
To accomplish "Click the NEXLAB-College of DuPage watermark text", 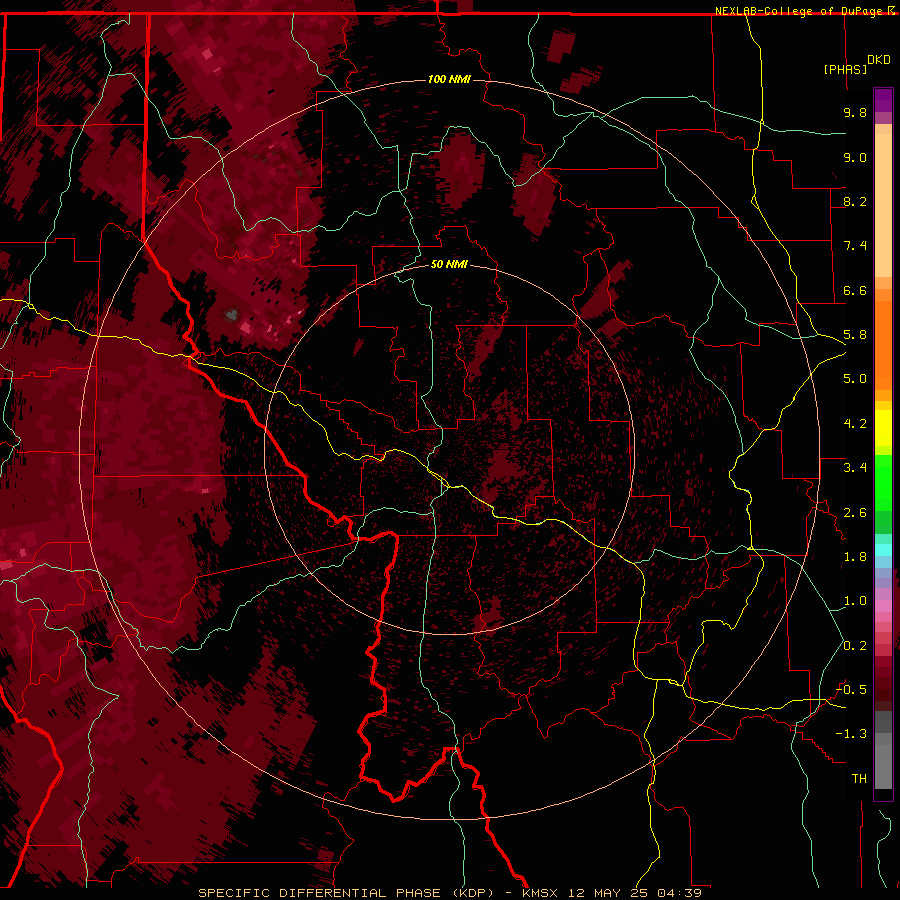I will tap(800, 11).
